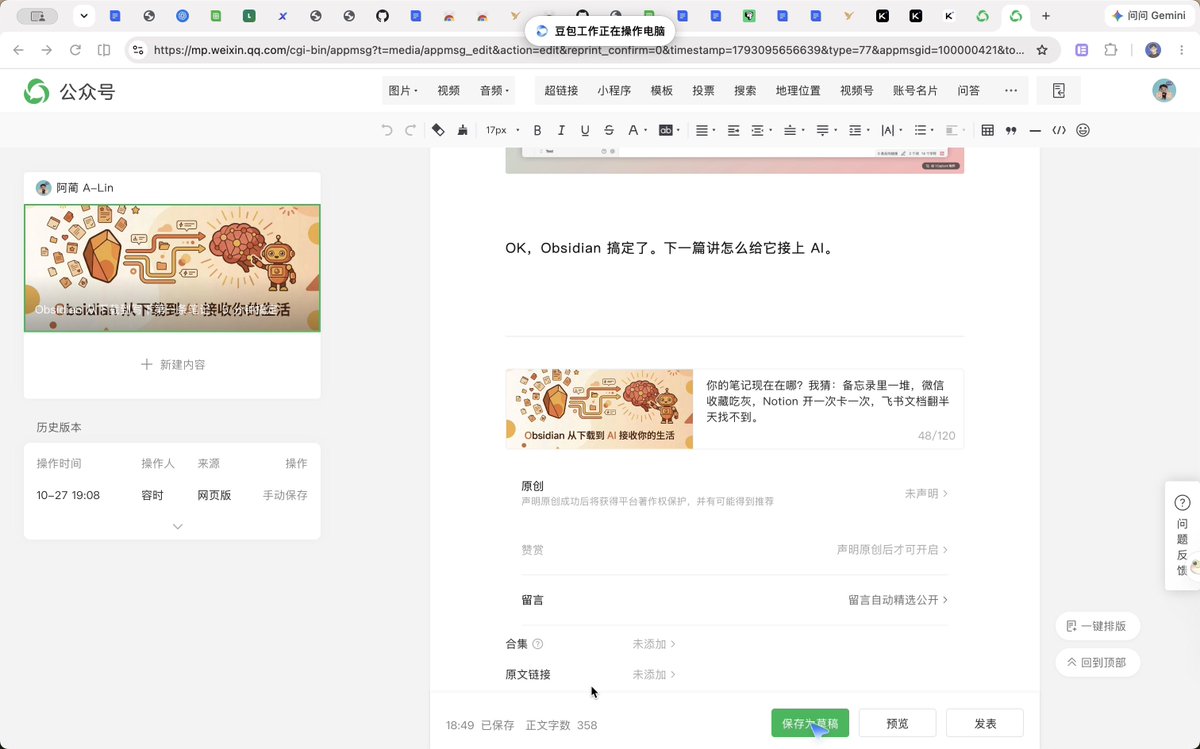Insert an 账号名片
This screenshot has height=749, width=1200.
[915, 90]
